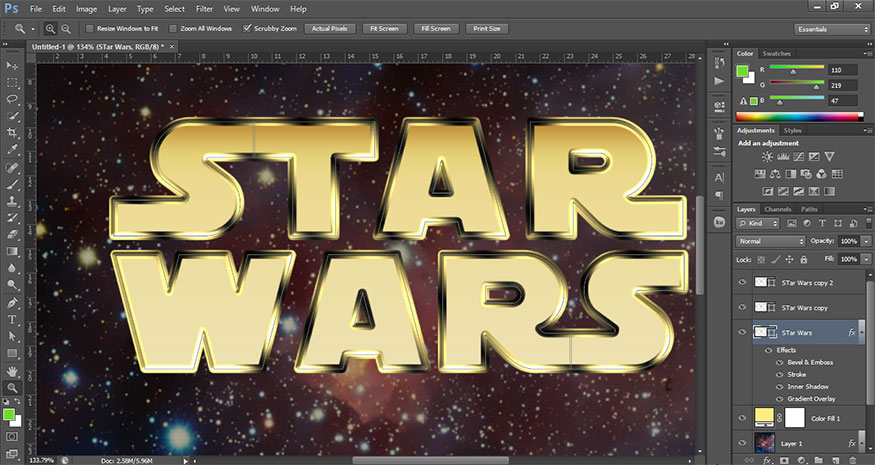The image size is (875, 465).
Task: Open the Opacity slider dropdown arrow
Action: tap(866, 241)
